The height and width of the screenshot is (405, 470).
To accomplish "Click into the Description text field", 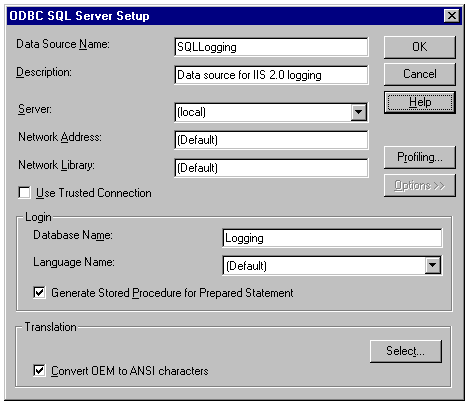I will [x=271, y=75].
